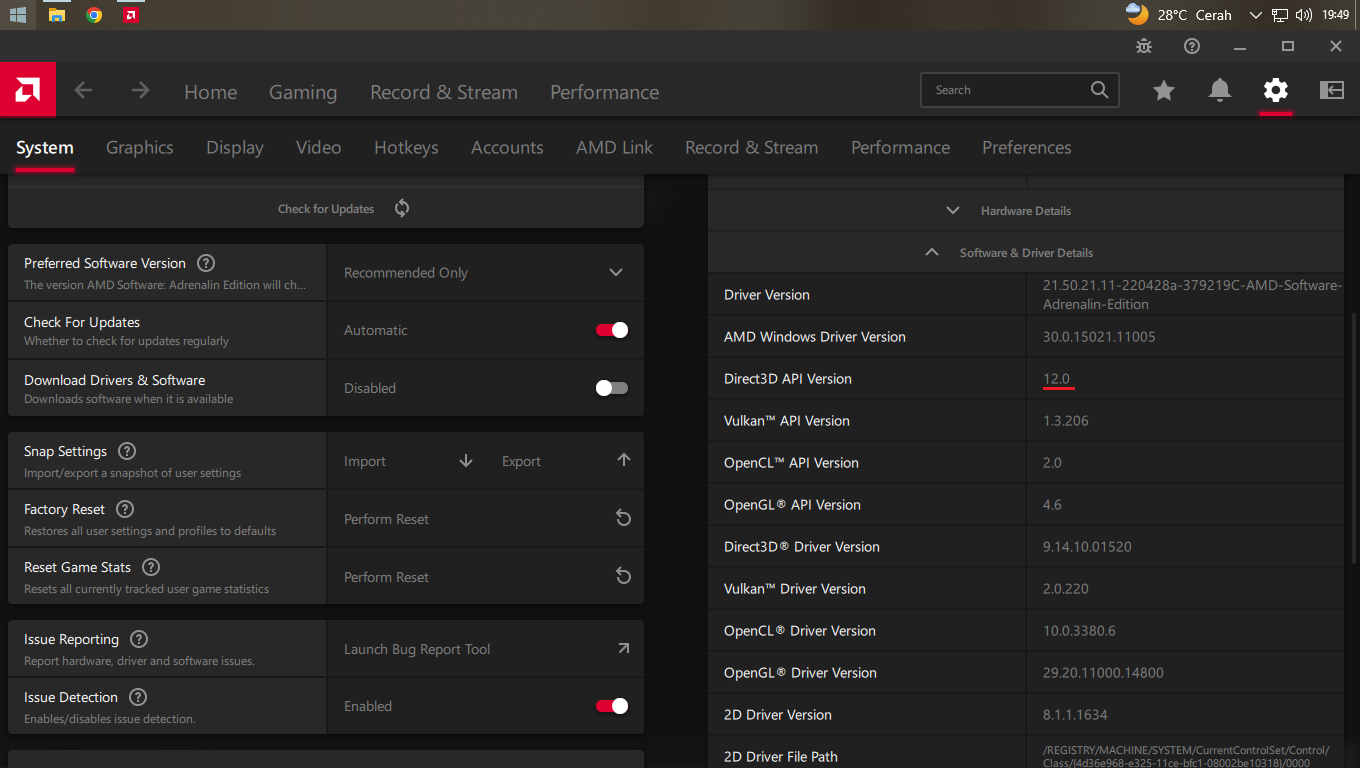This screenshot has width=1360, height=768.
Task: Switch to Hotkeys settings tab
Action: (x=406, y=147)
